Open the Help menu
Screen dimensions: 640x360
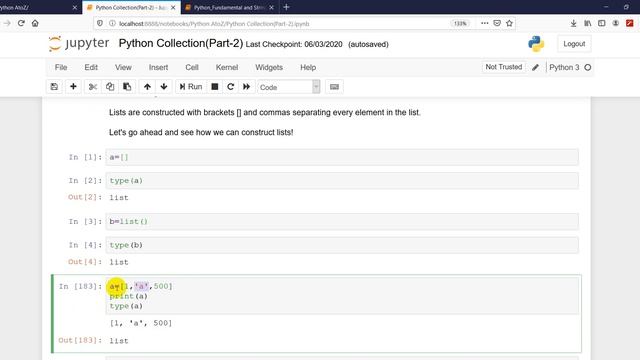click(308, 67)
